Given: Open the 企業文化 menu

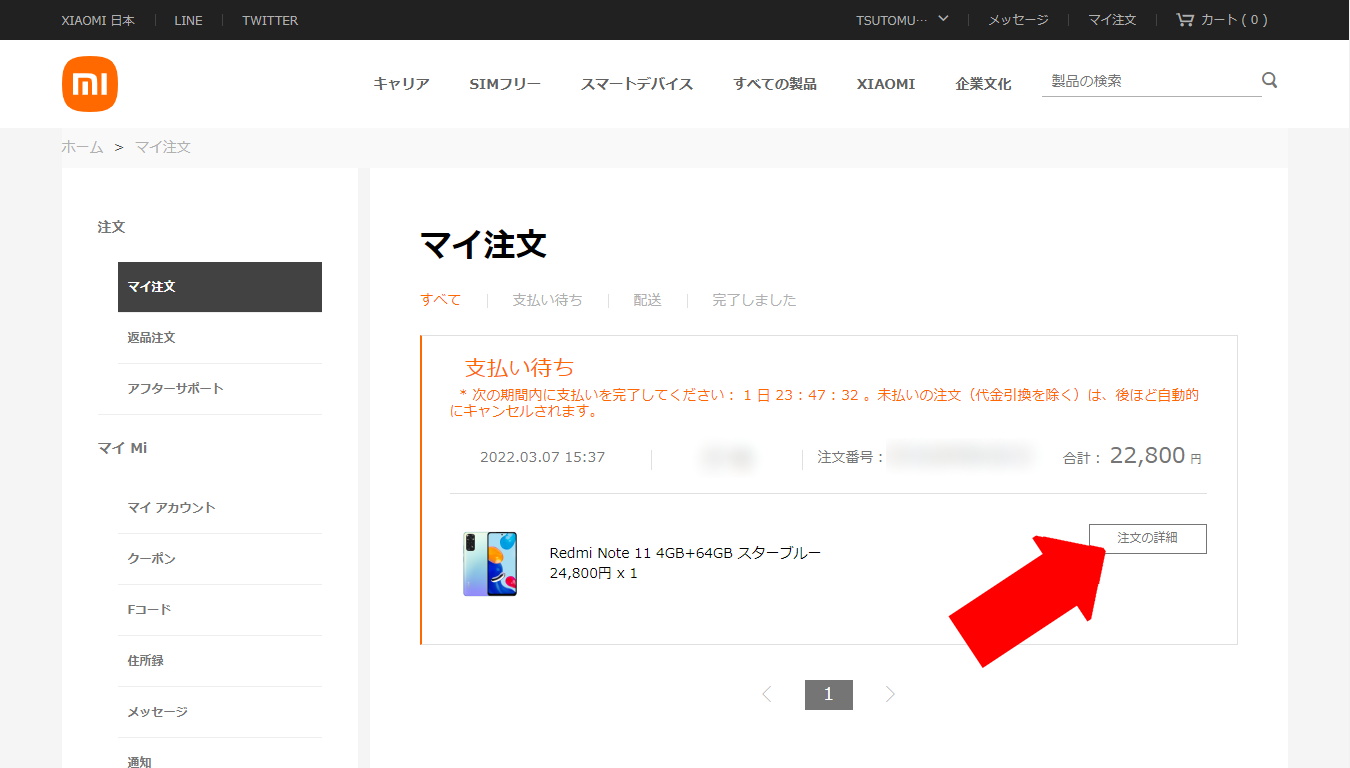Looking at the screenshot, I should tap(983, 84).
